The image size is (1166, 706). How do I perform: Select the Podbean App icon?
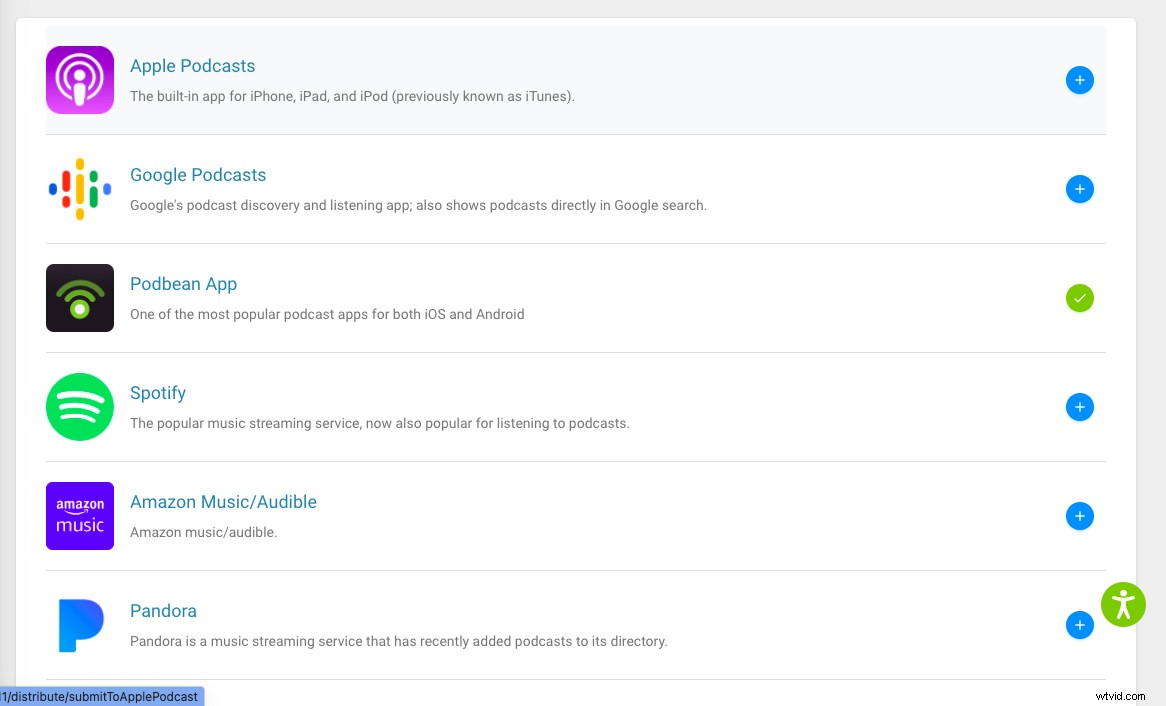[x=80, y=297]
